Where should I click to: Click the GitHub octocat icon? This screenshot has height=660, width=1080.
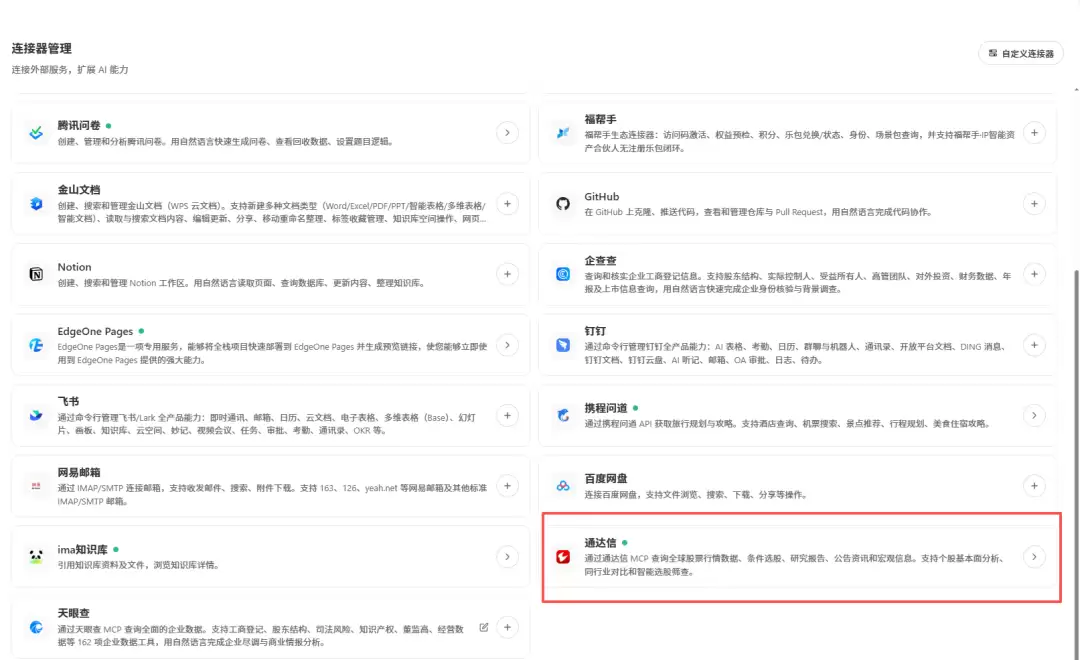click(563, 204)
